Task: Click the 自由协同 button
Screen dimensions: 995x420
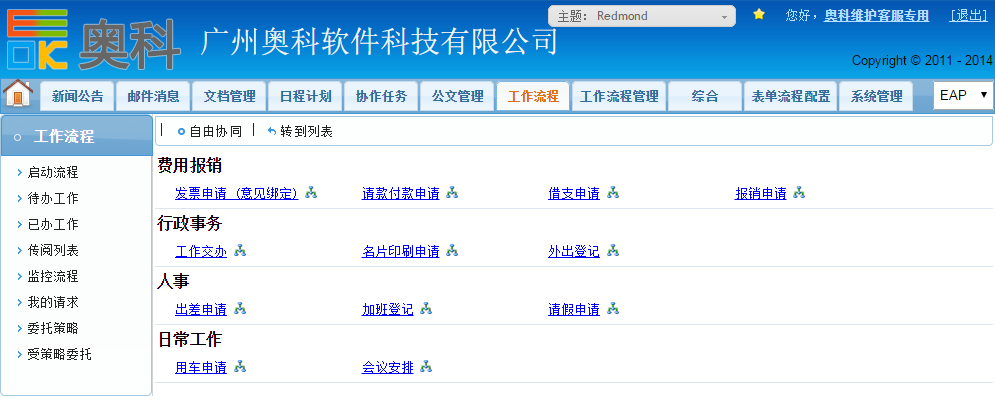Action: (x=210, y=131)
